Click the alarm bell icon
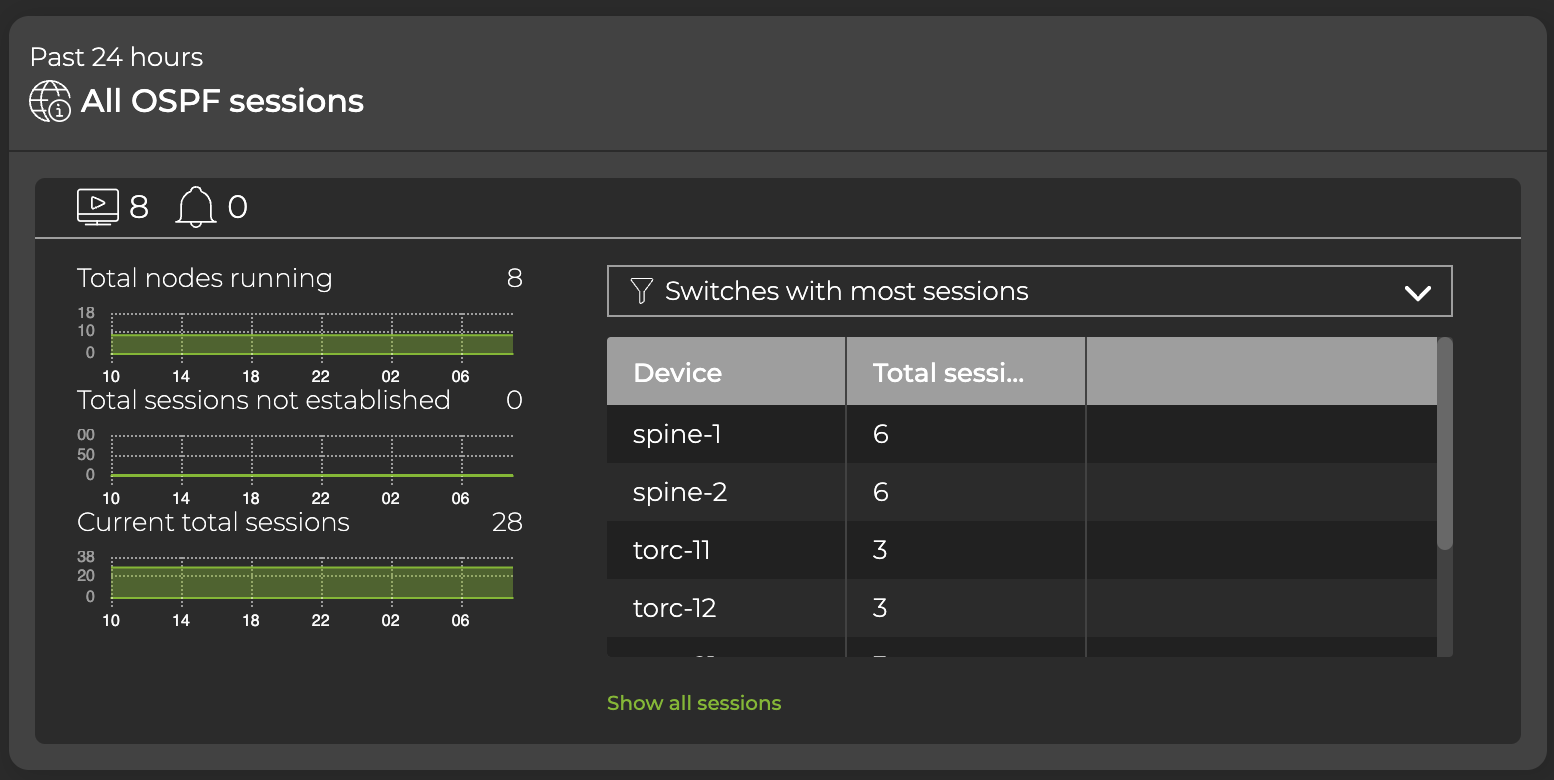Screen dimensions: 1554x780 coord(195,207)
